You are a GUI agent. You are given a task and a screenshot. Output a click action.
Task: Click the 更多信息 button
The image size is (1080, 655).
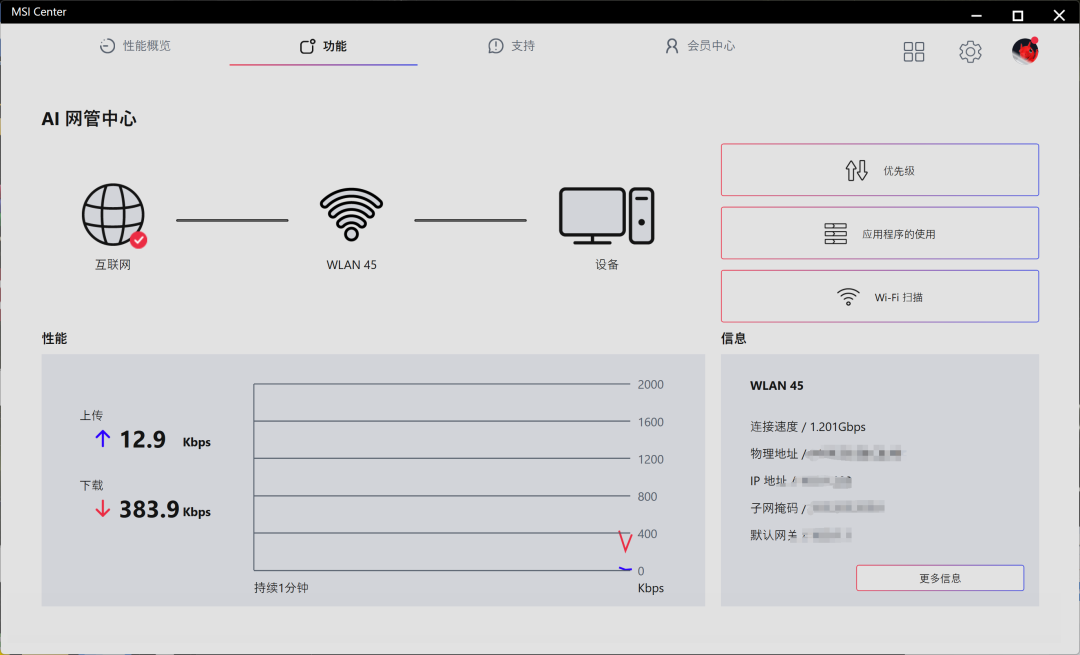(939, 578)
